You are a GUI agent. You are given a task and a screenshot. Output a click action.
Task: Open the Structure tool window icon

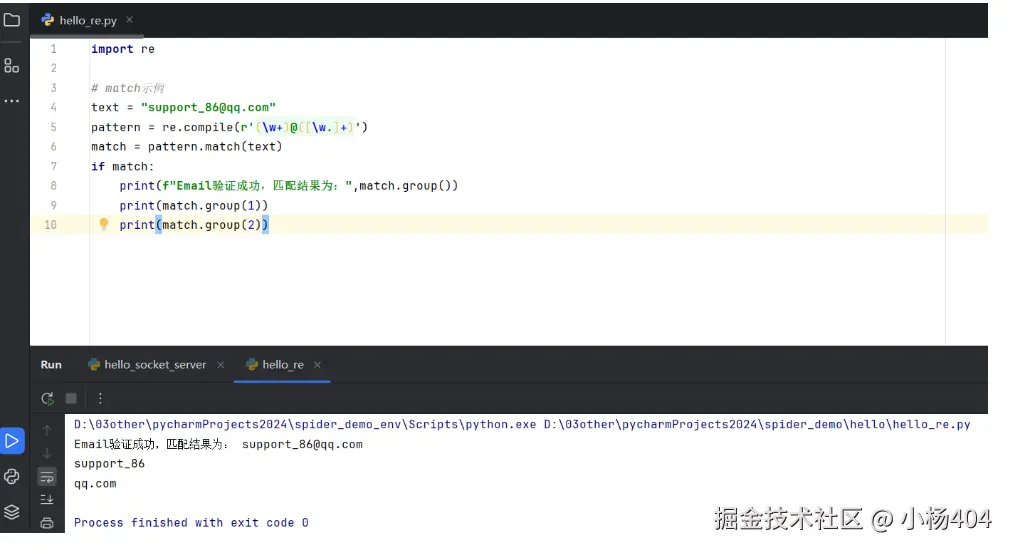12,66
